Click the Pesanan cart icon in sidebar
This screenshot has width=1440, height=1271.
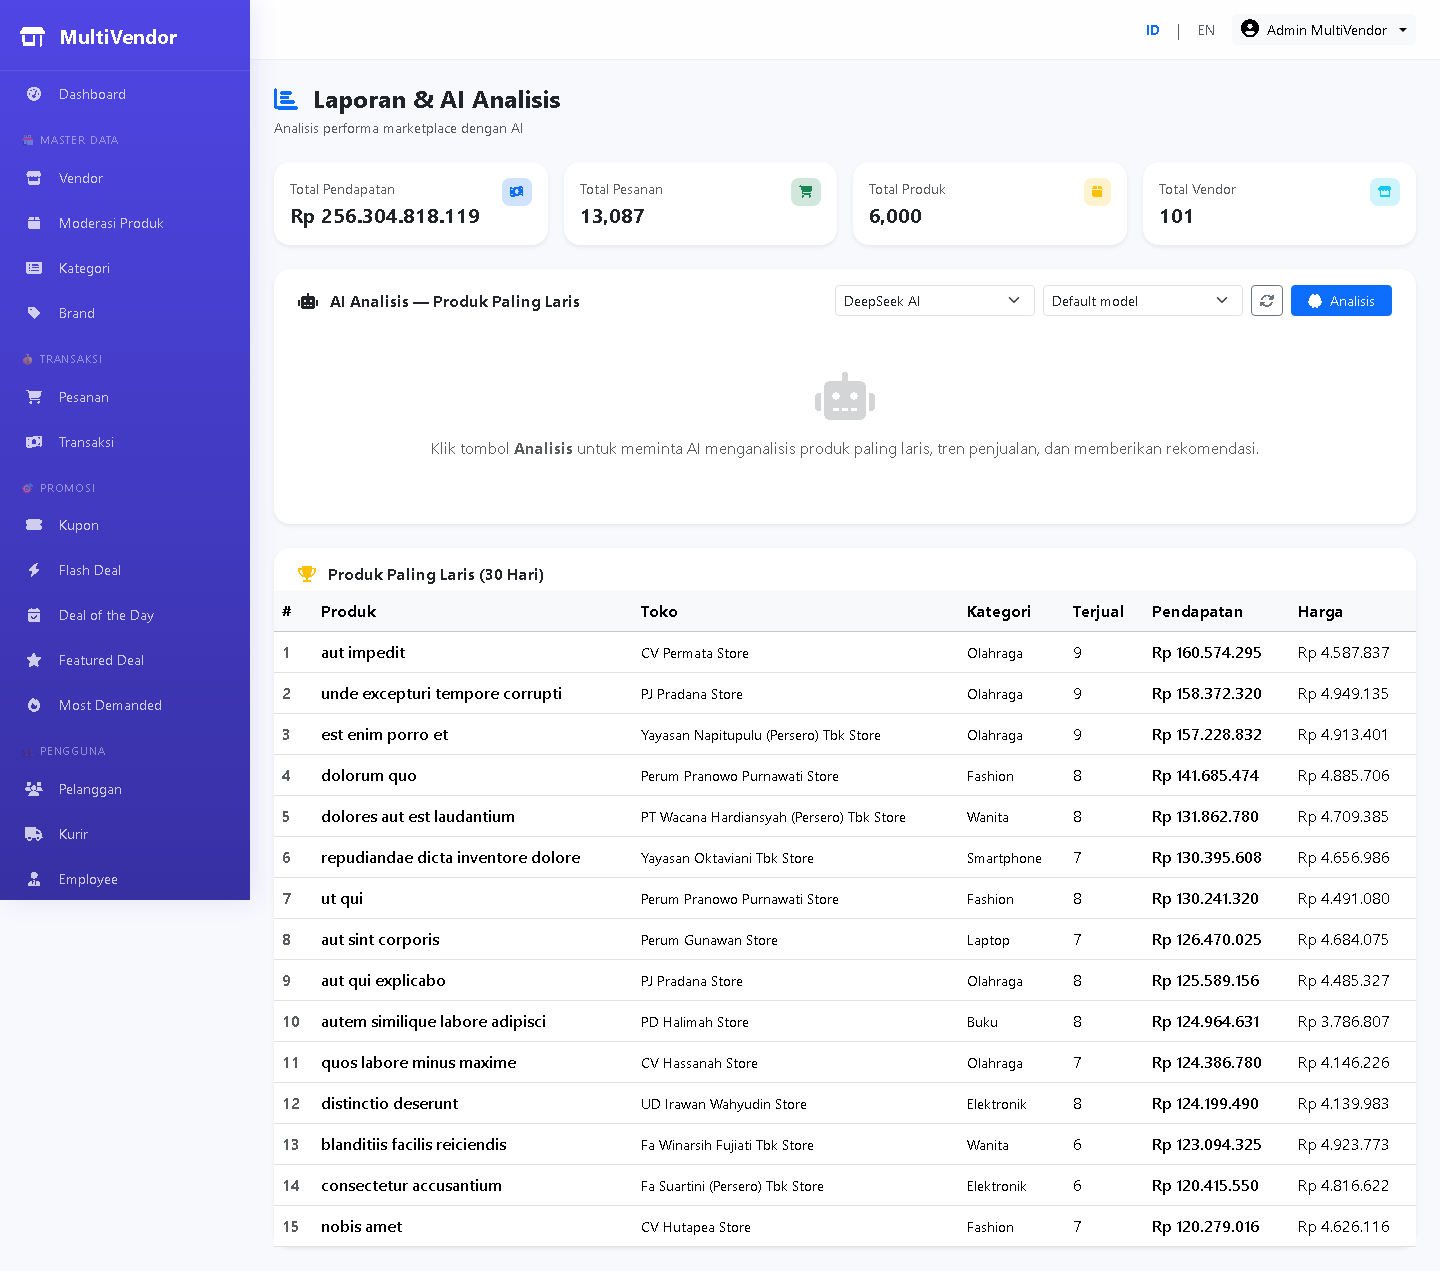click(x=34, y=397)
